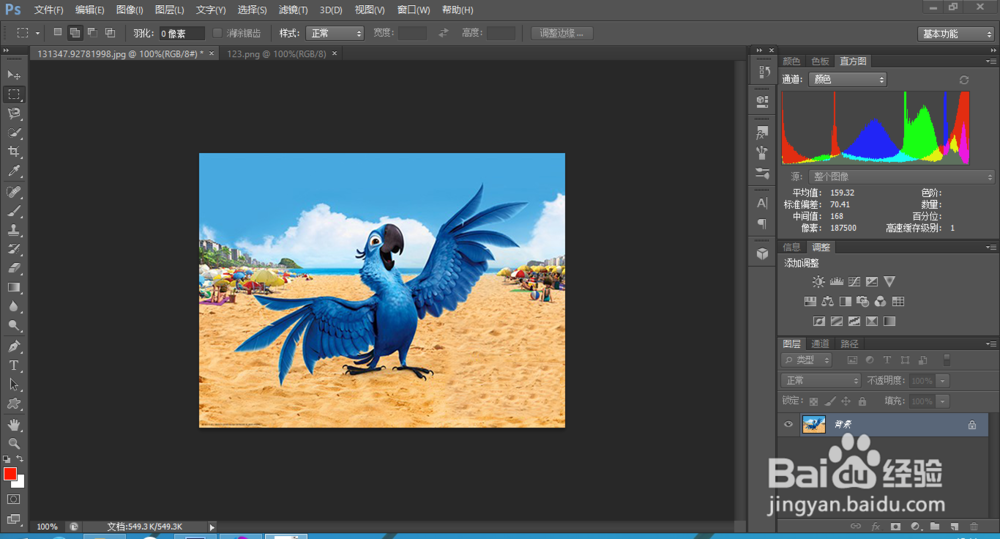Open the 类型 layer filter dropdown
This screenshot has width=1000, height=539.
pyautogui.click(x=807, y=360)
